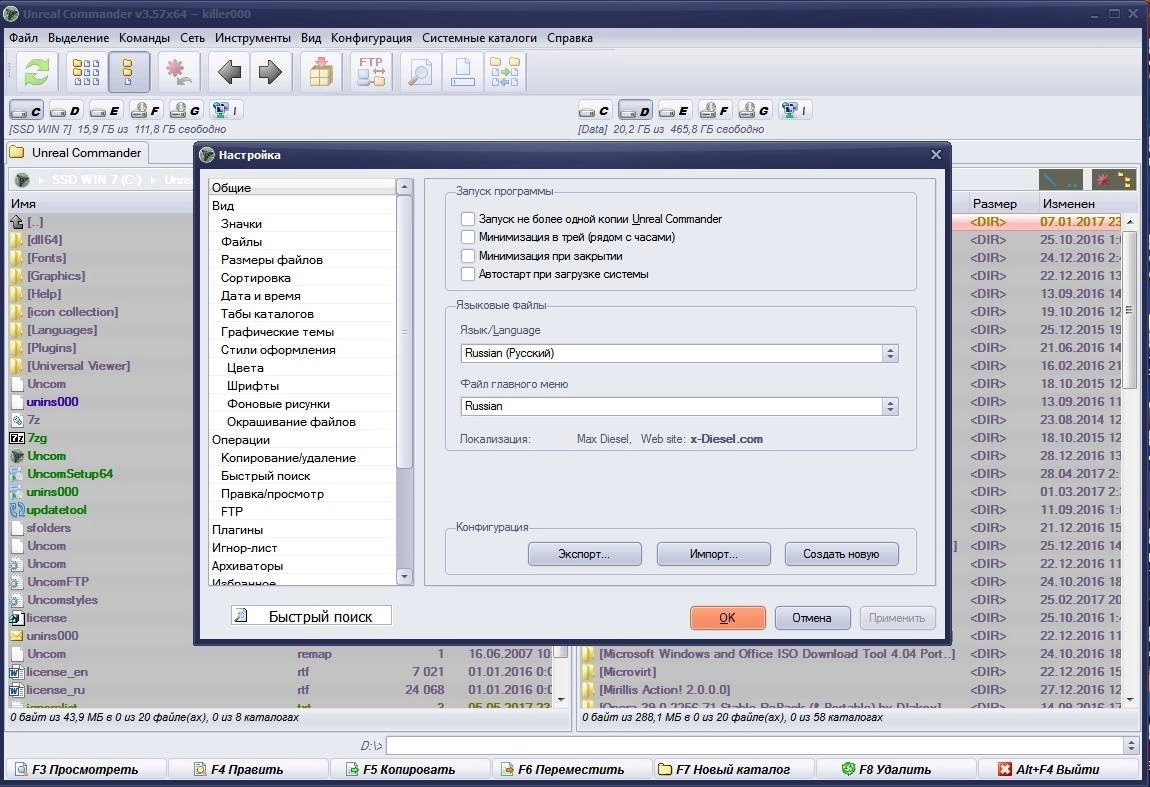Click the multi-rename document icon
Image resolution: width=1150 pixels, height=787 pixels.
tap(462, 72)
